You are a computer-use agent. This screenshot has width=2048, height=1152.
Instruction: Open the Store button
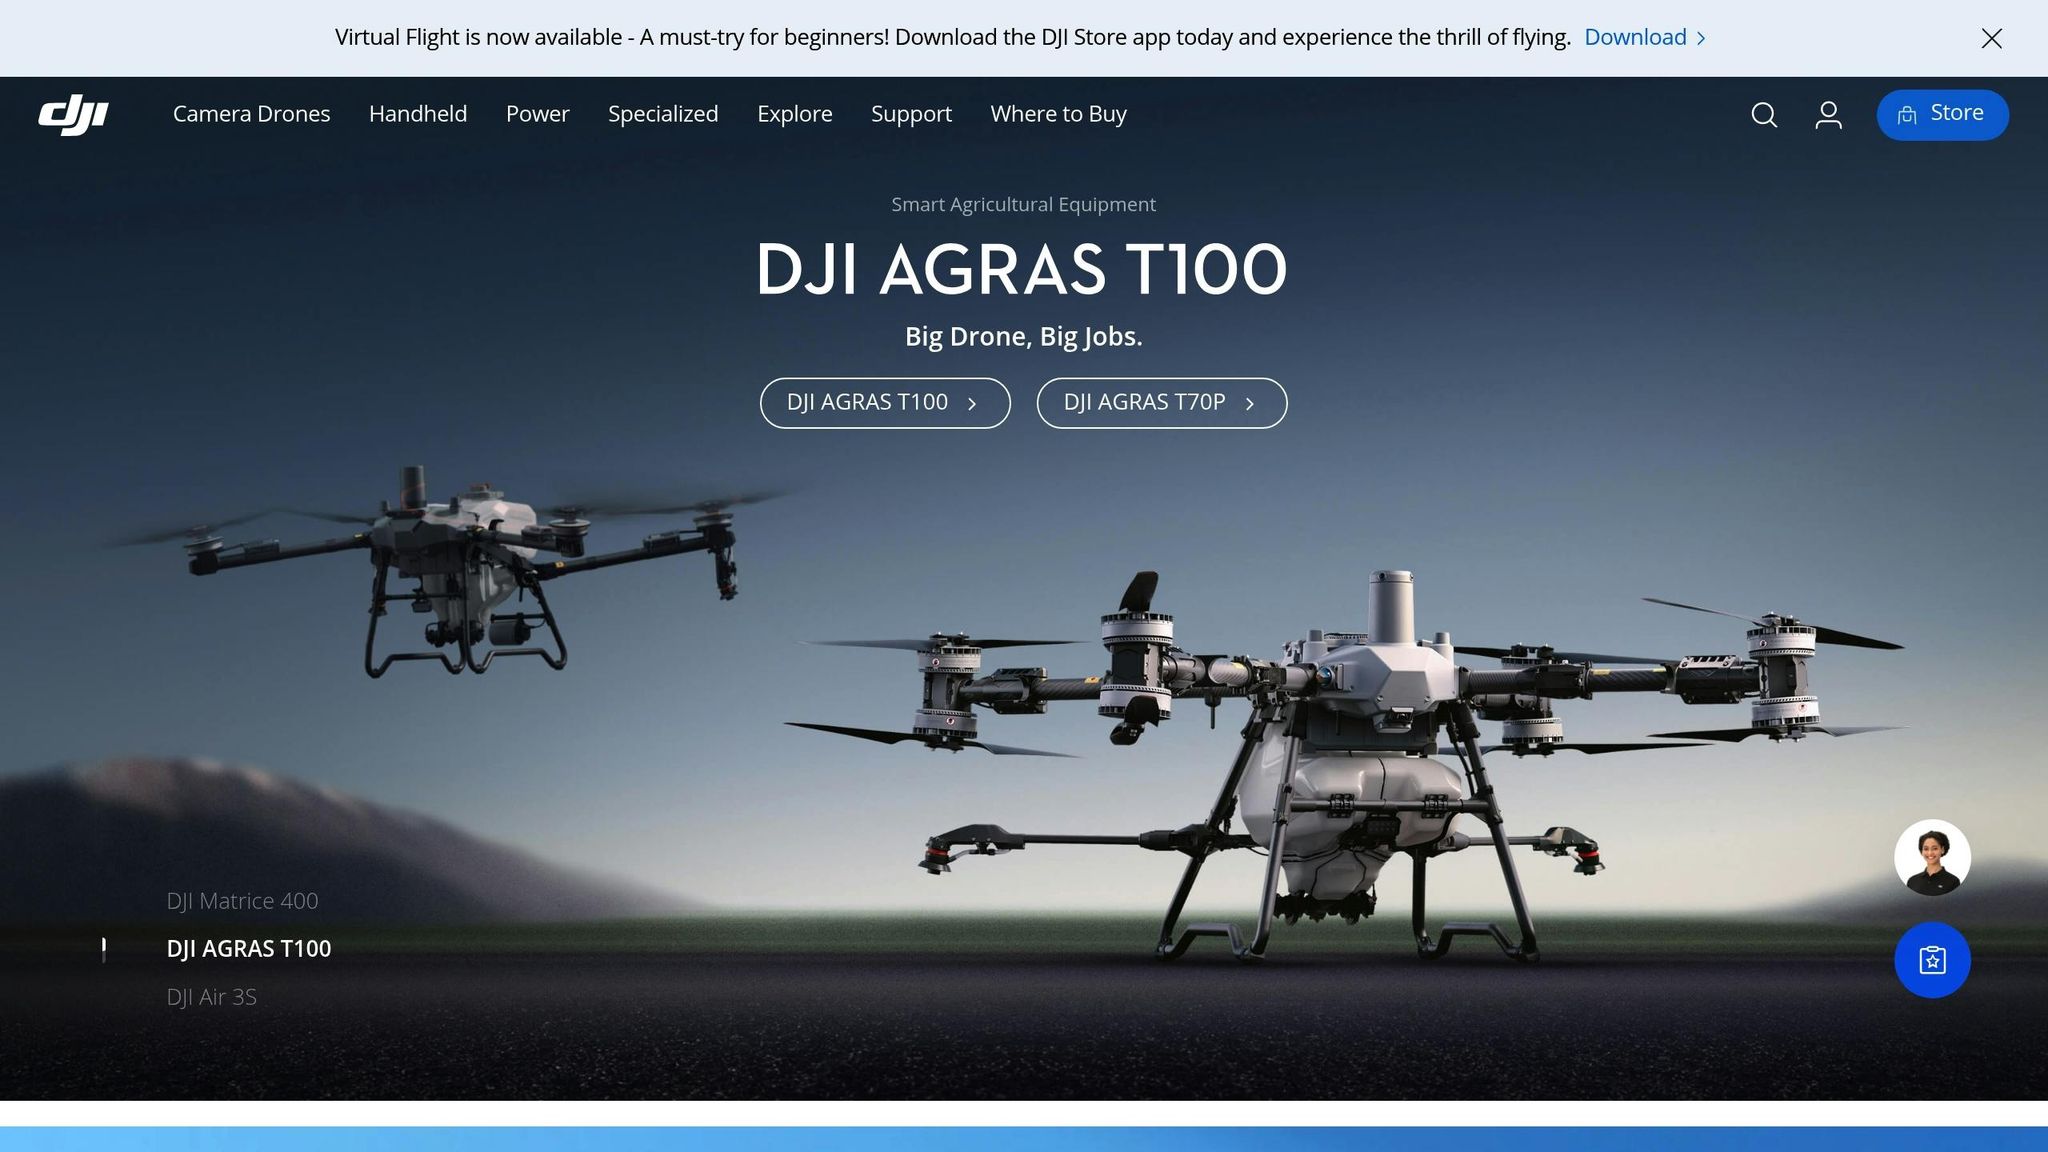1942,115
